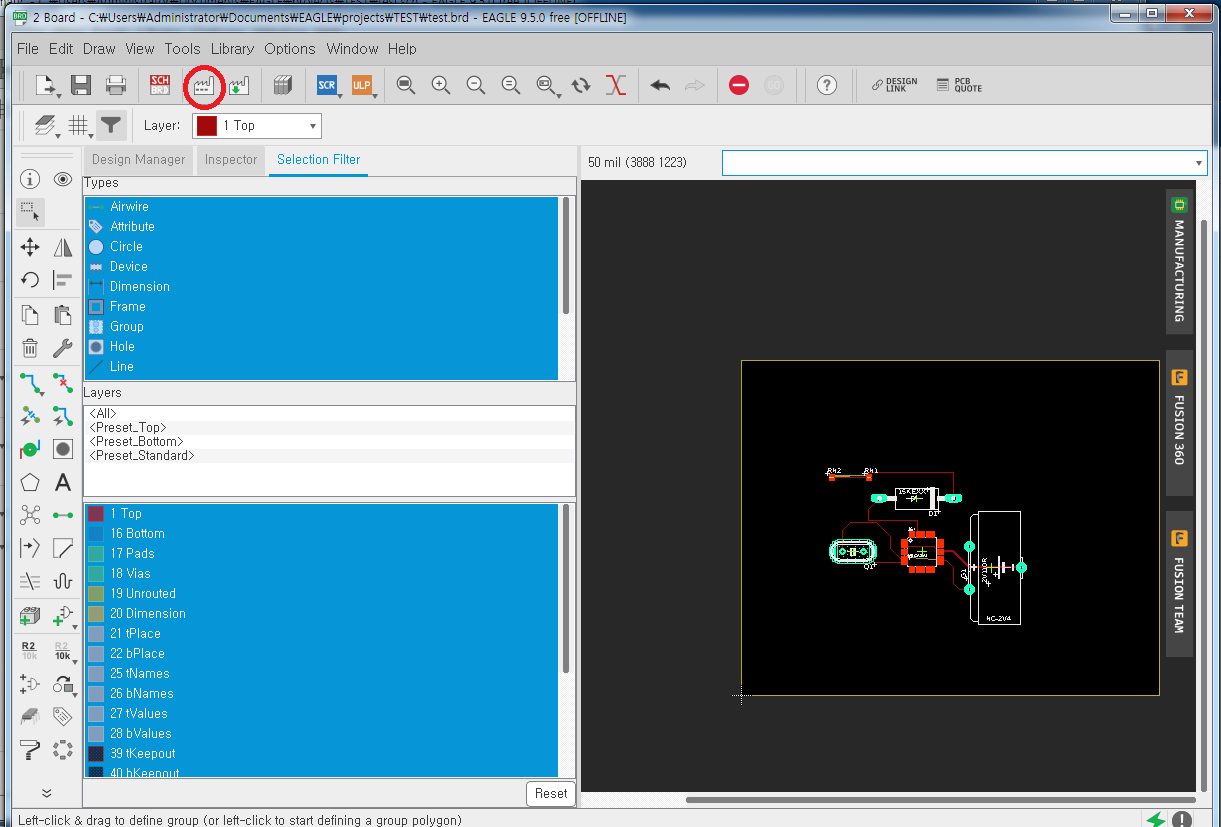The image size is (1221, 827).
Task: Open the Options menu
Action: 290,48
